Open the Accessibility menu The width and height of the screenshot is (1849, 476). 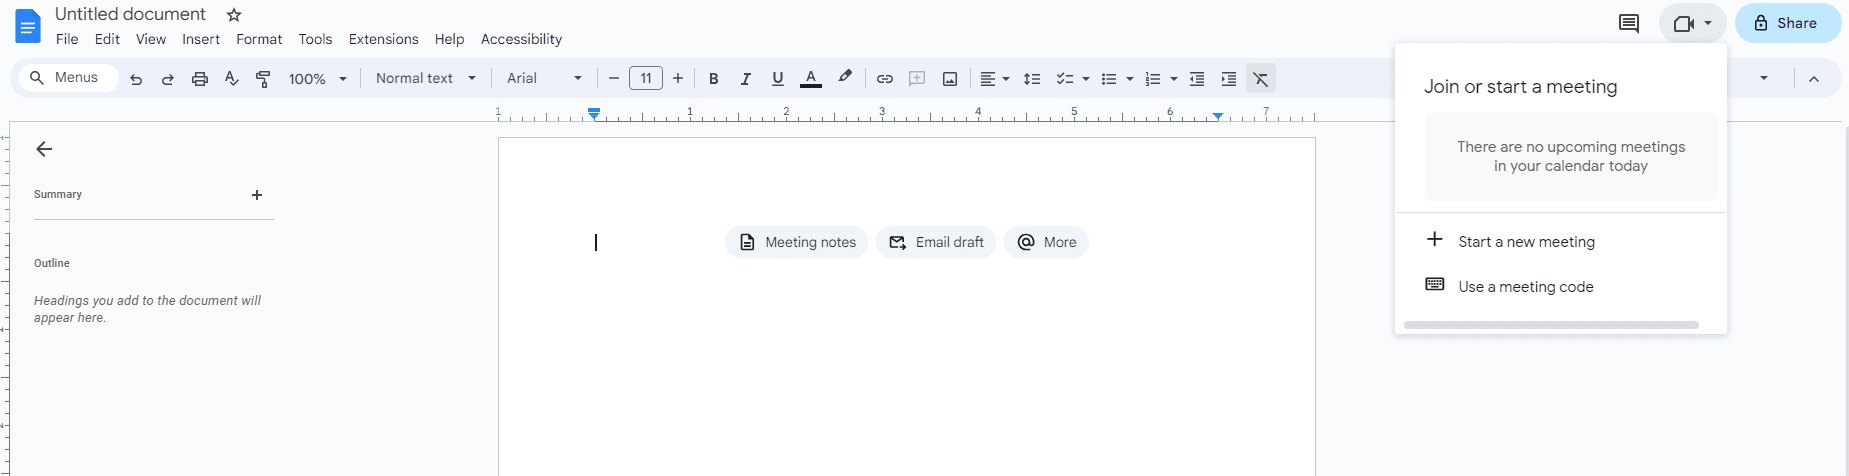[521, 39]
